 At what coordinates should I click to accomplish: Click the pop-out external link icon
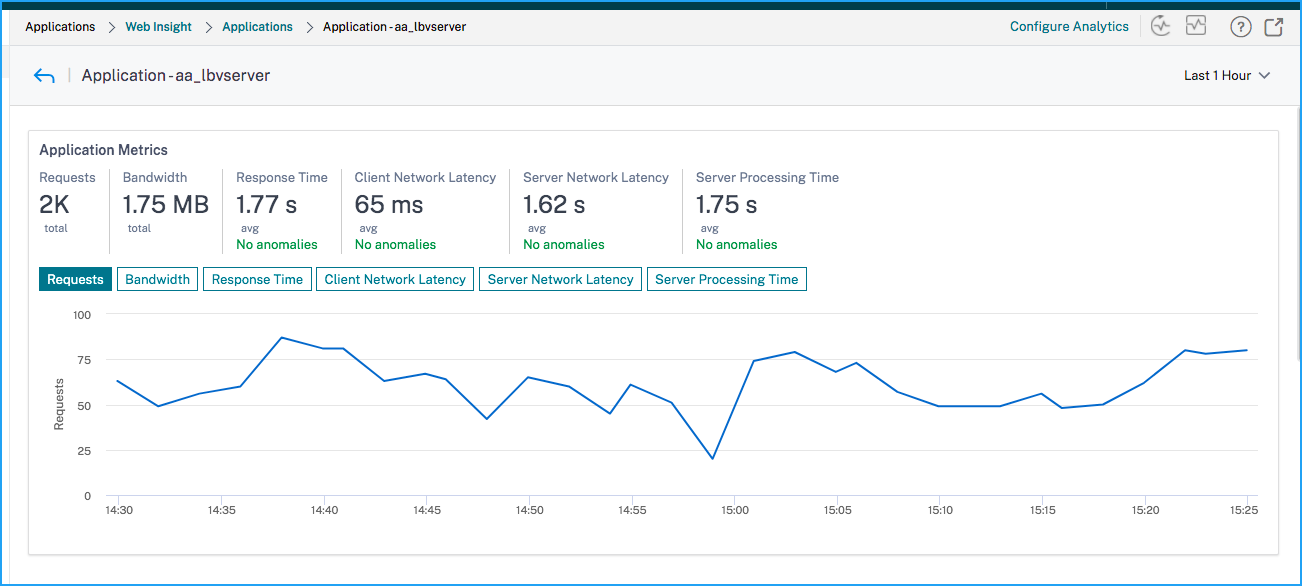[1274, 27]
